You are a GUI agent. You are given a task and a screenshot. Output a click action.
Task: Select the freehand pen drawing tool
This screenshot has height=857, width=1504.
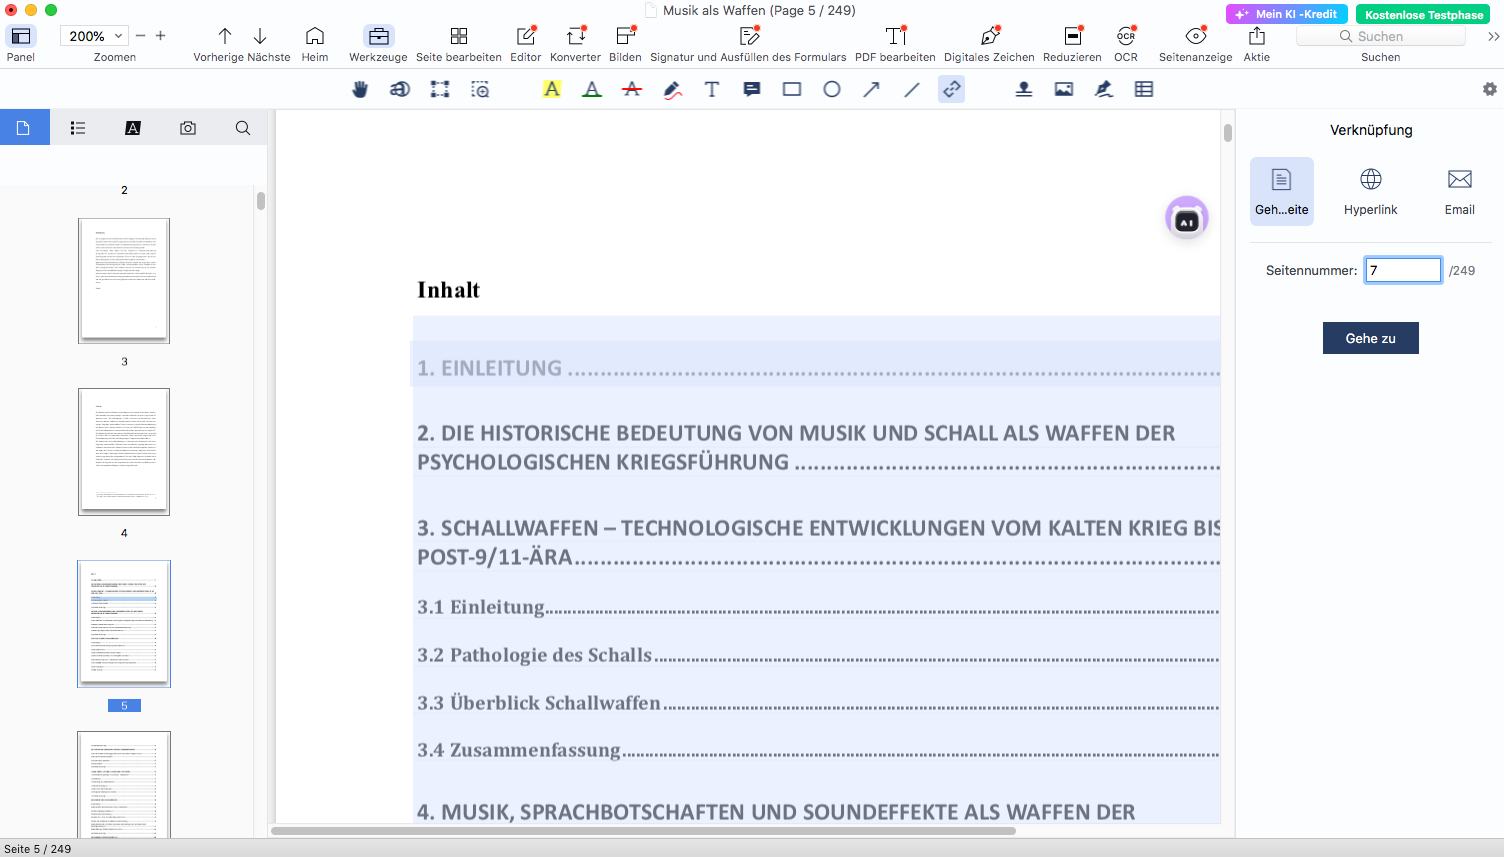click(x=672, y=89)
